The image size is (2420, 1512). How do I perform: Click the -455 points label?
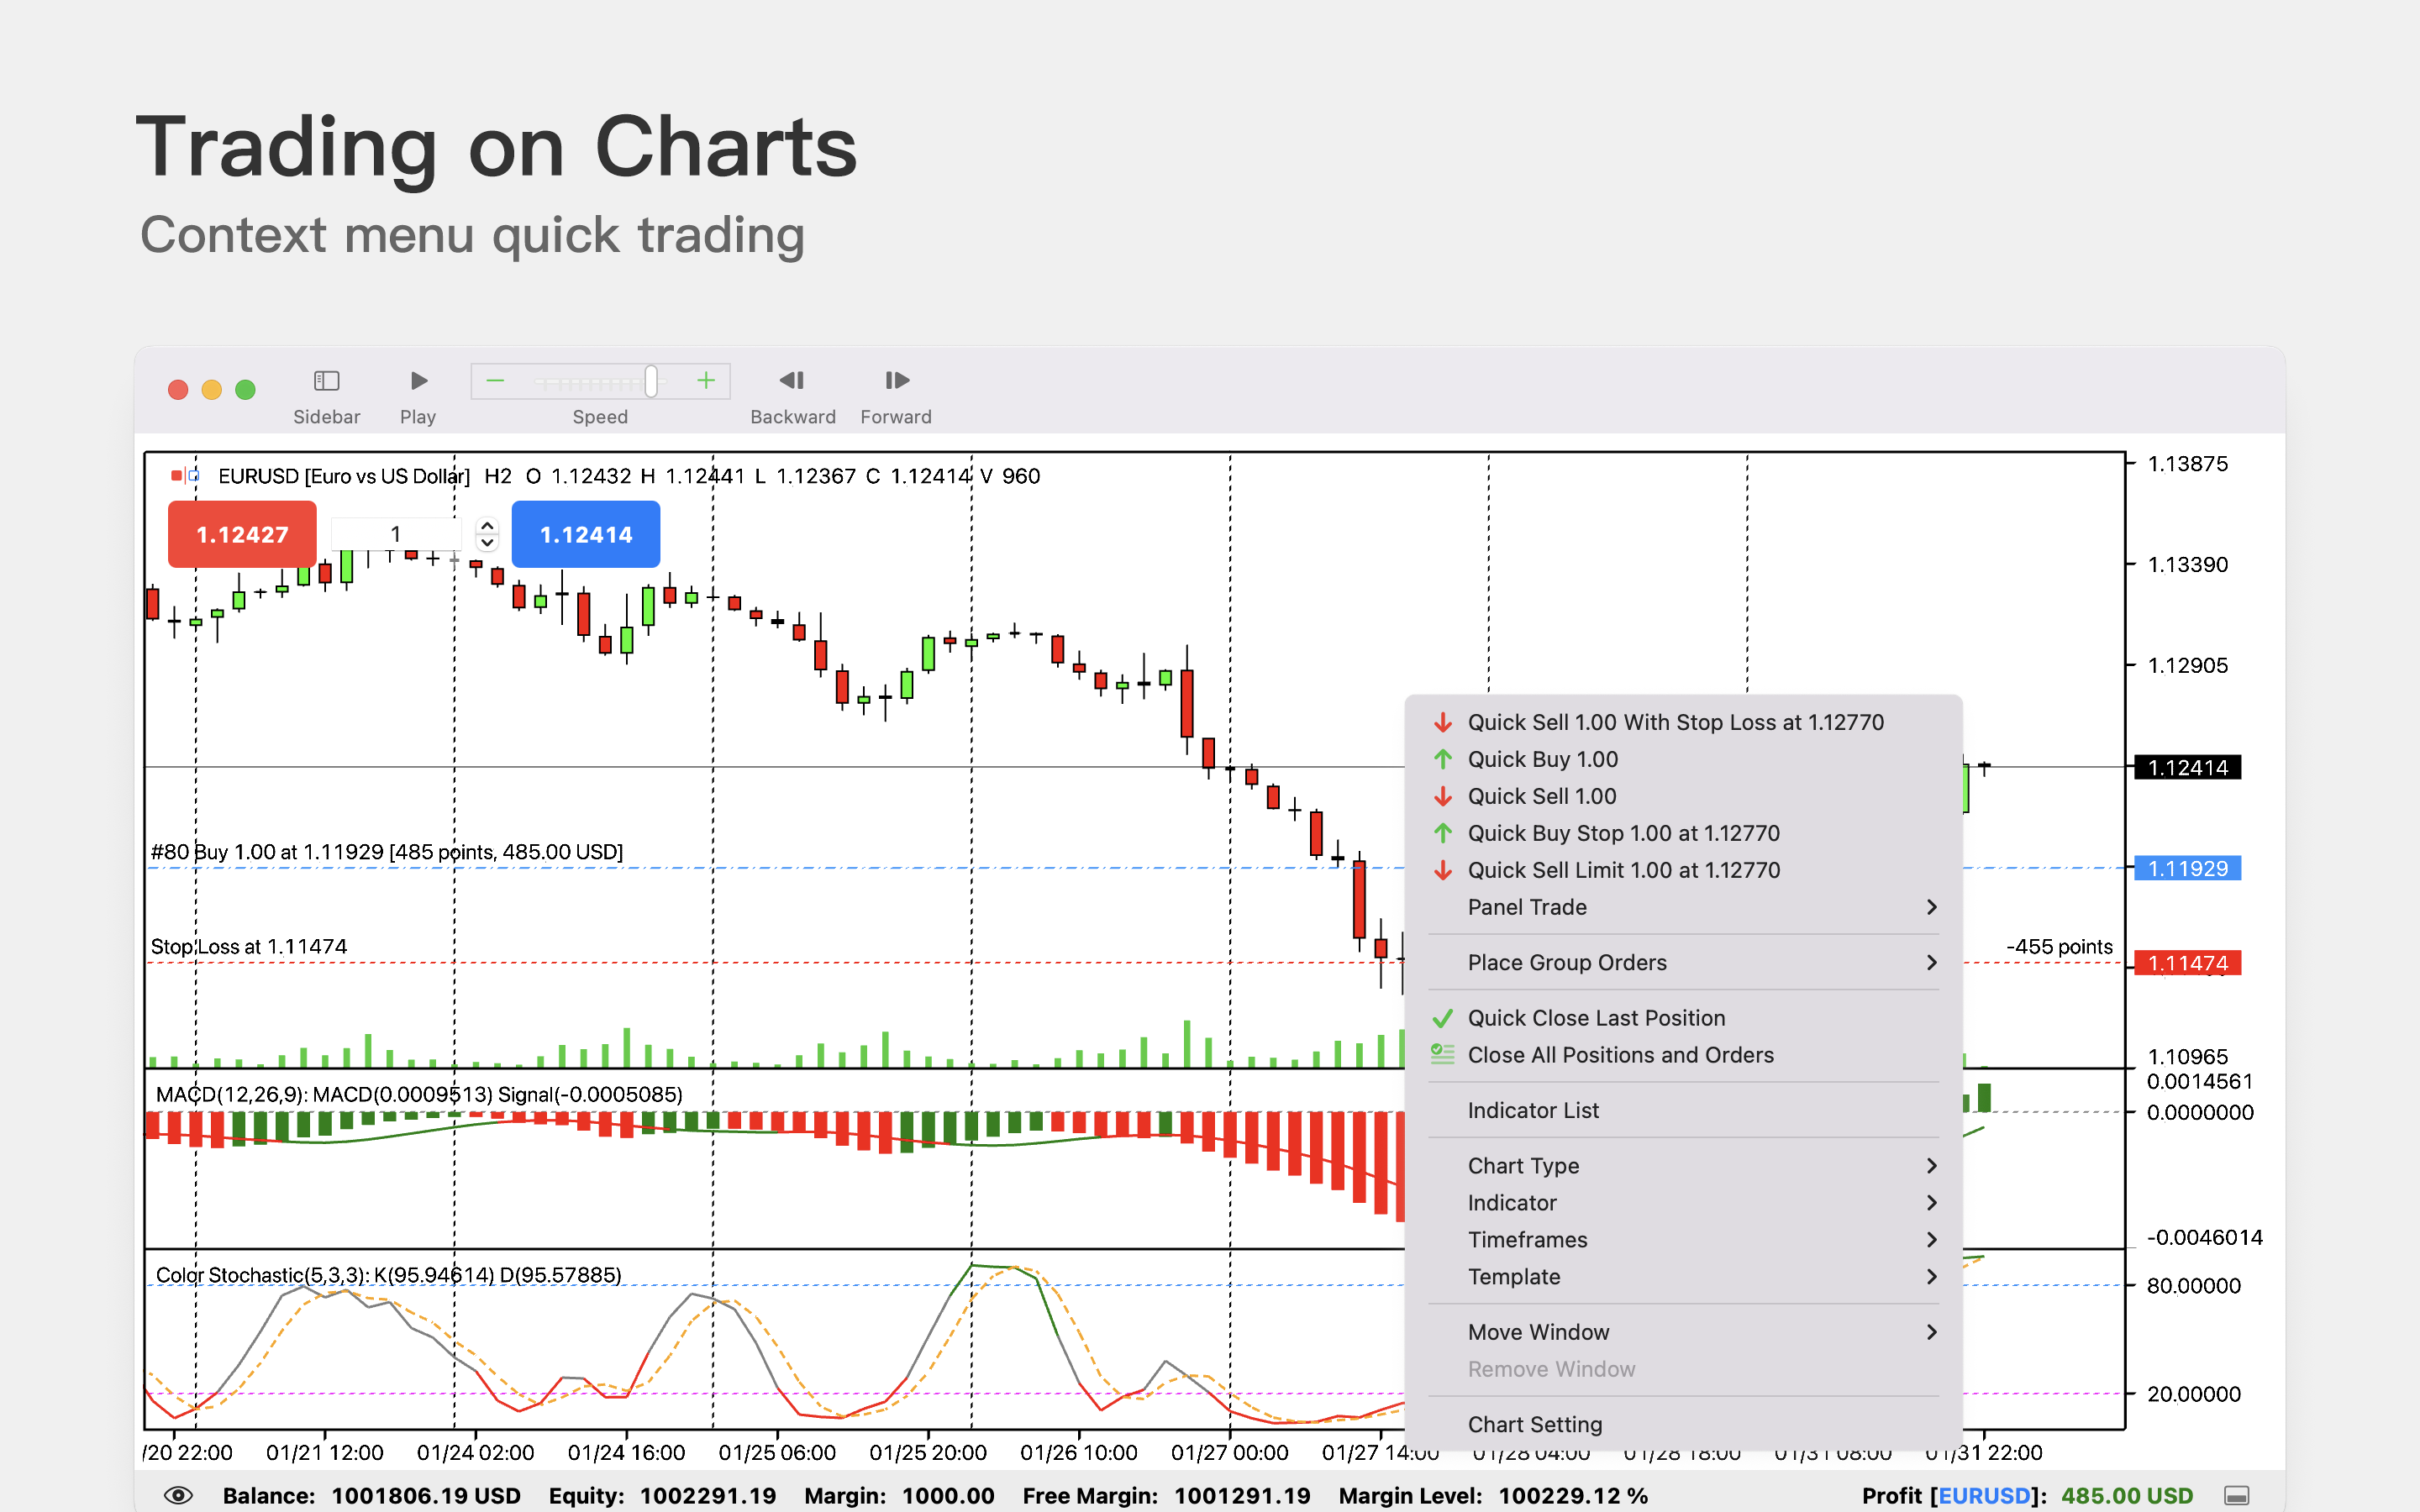tap(2059, 946)
